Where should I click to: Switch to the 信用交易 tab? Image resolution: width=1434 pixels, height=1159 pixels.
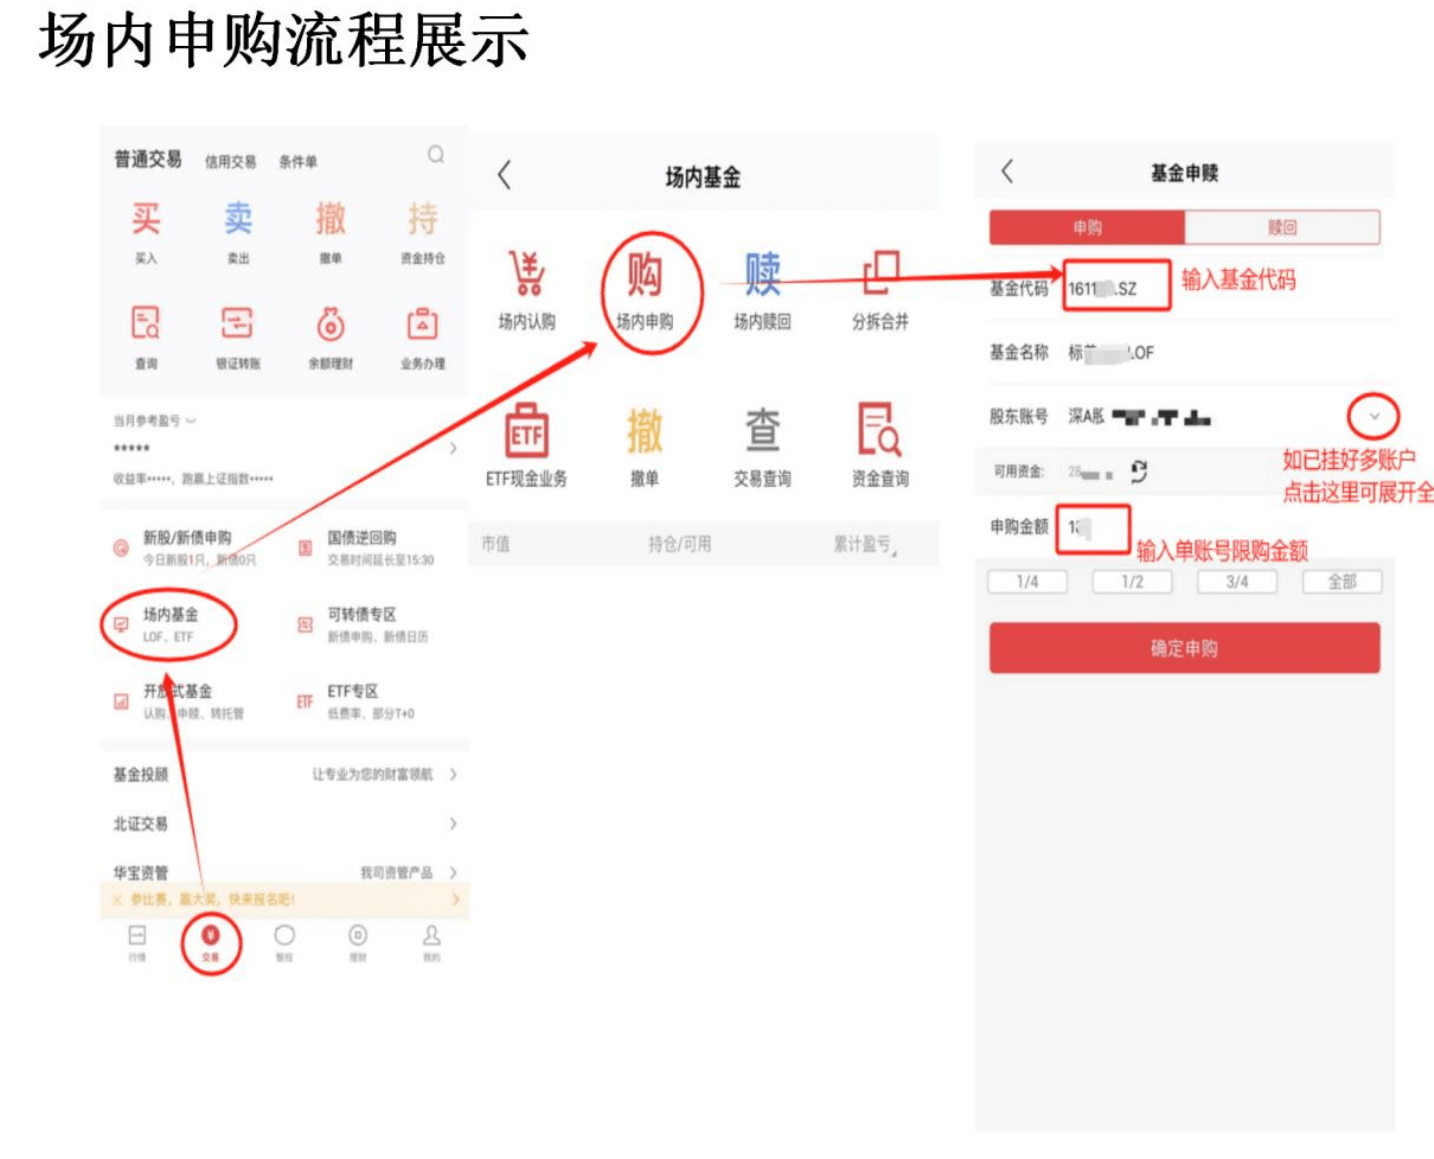coord(230,161)
